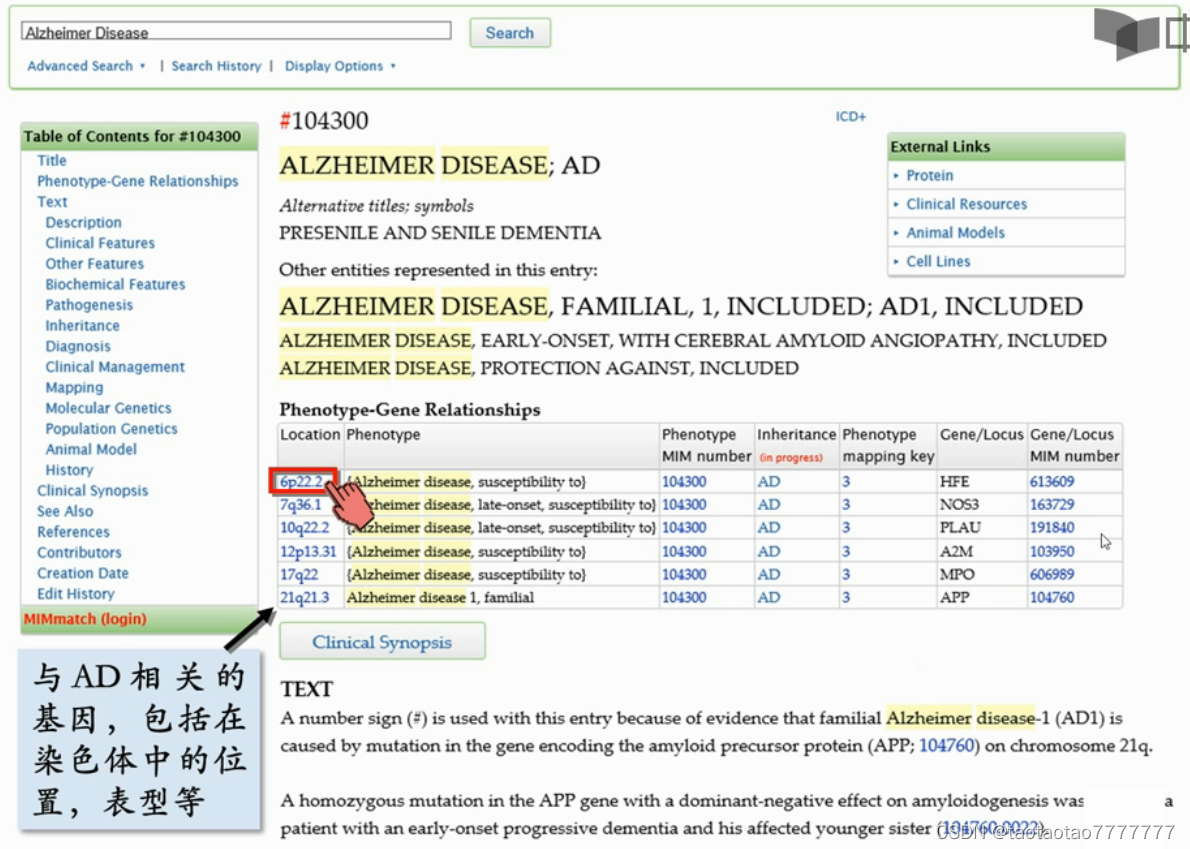Click MIMmatch (login) link
The width and height of the screenshot is (1190, 849).
click(x=85, y=619)
